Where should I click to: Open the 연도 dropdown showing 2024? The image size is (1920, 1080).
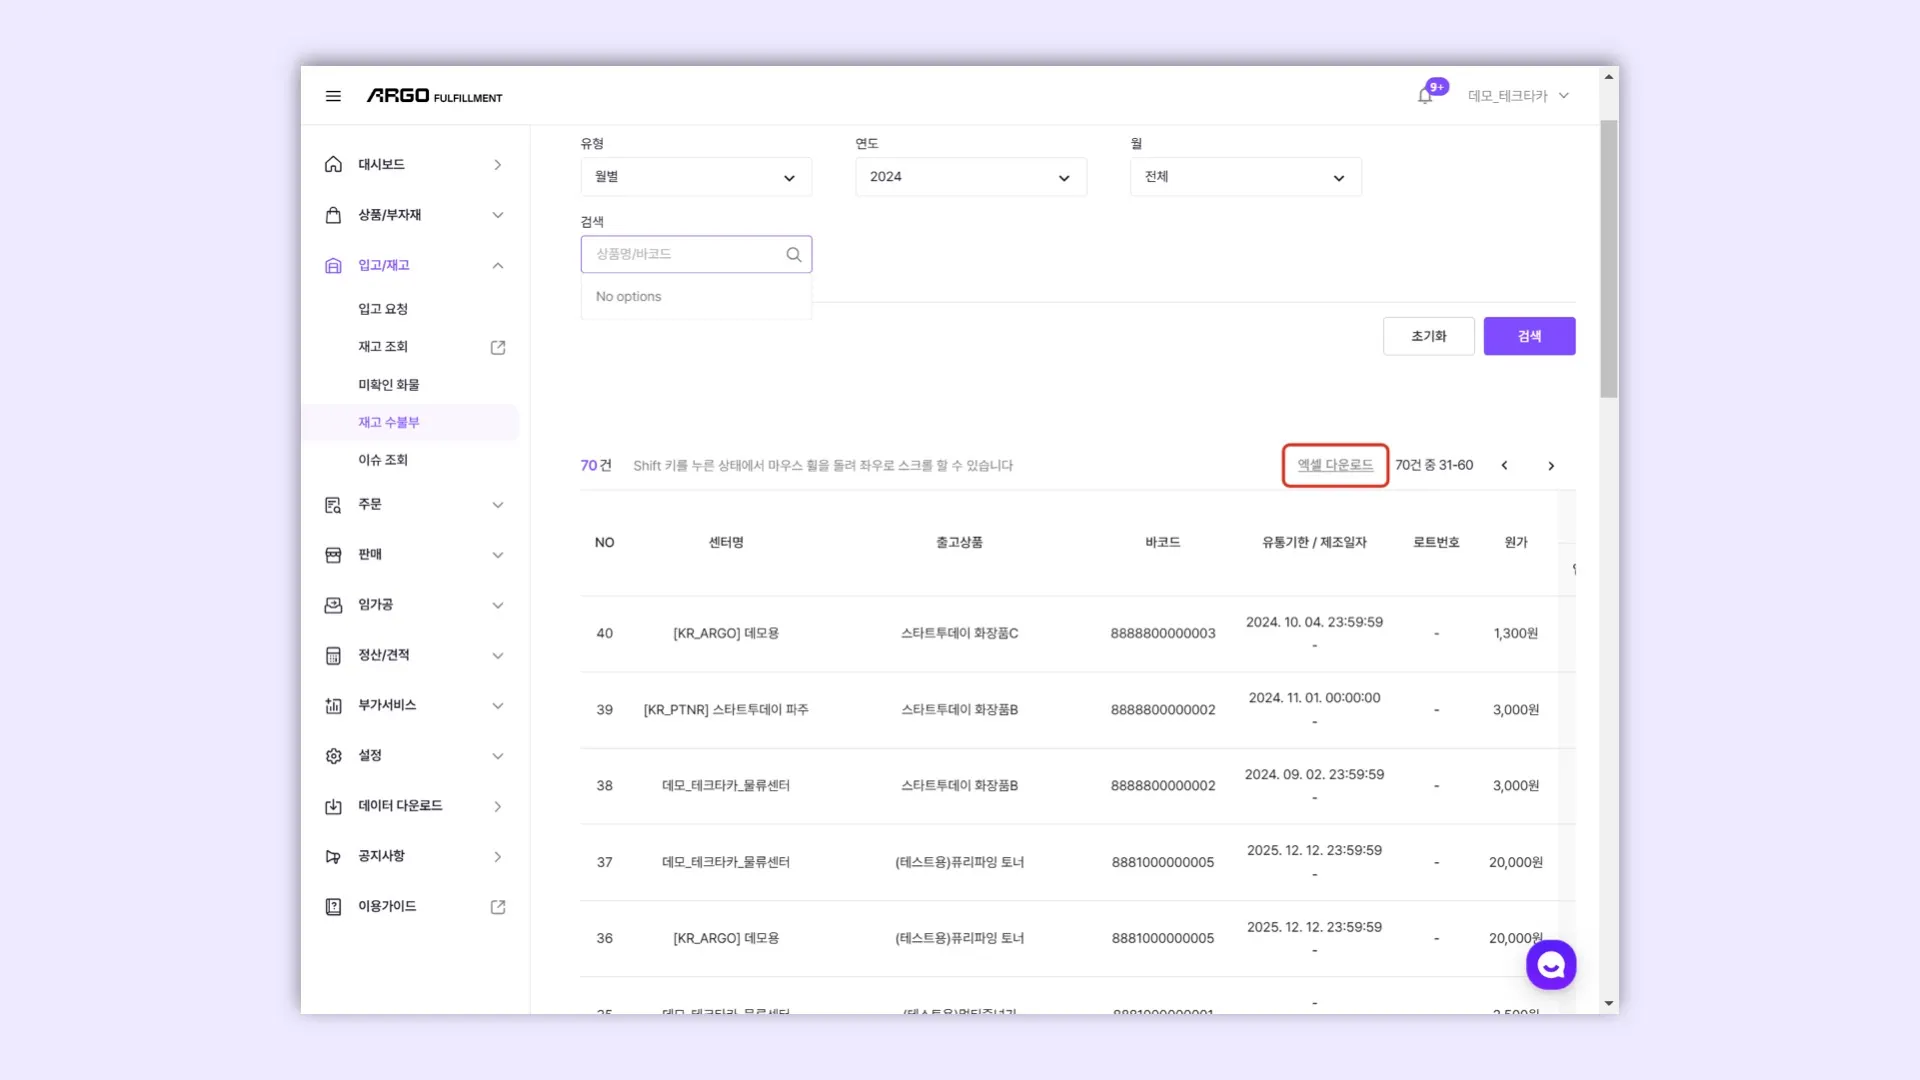coord(970,177)
